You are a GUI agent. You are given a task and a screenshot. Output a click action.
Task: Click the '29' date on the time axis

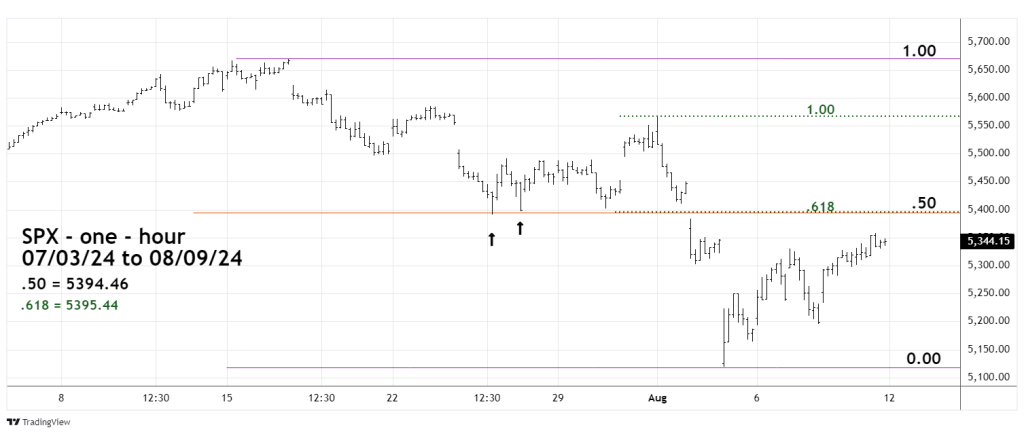click(x=558, y=397)
